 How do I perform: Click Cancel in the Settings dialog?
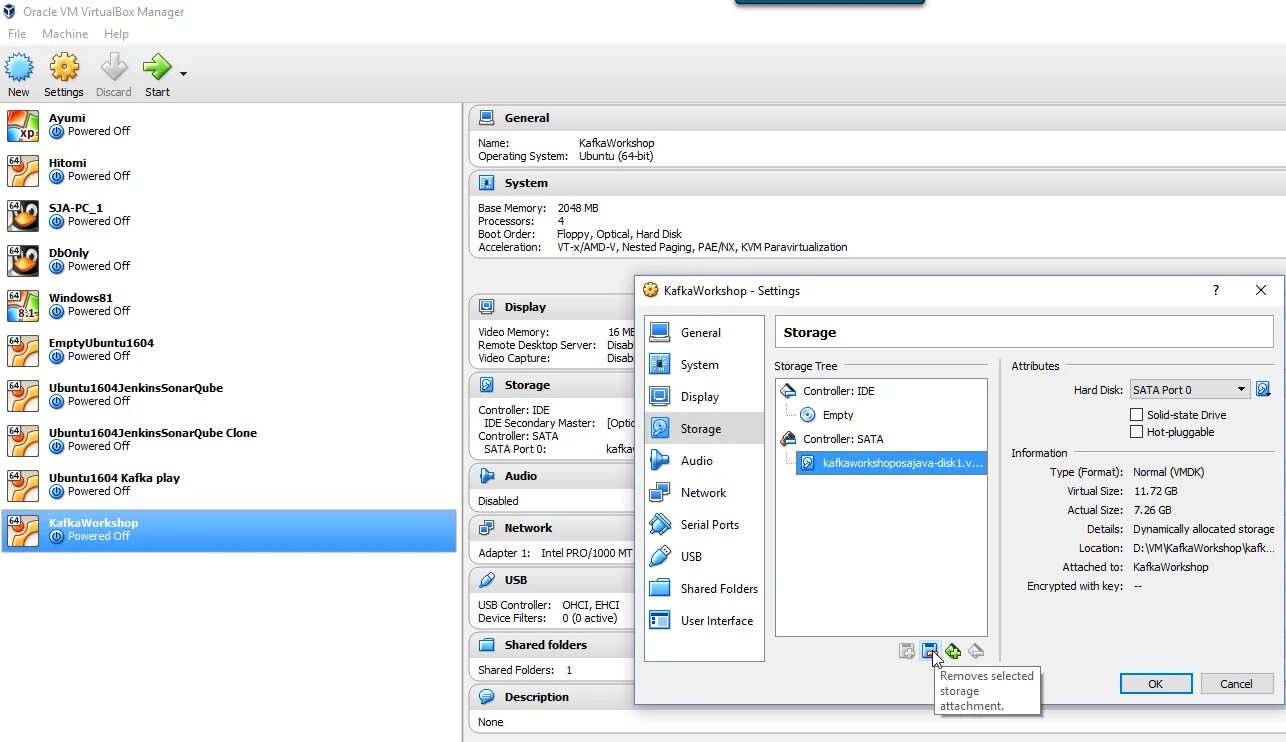click(1236, 684)
